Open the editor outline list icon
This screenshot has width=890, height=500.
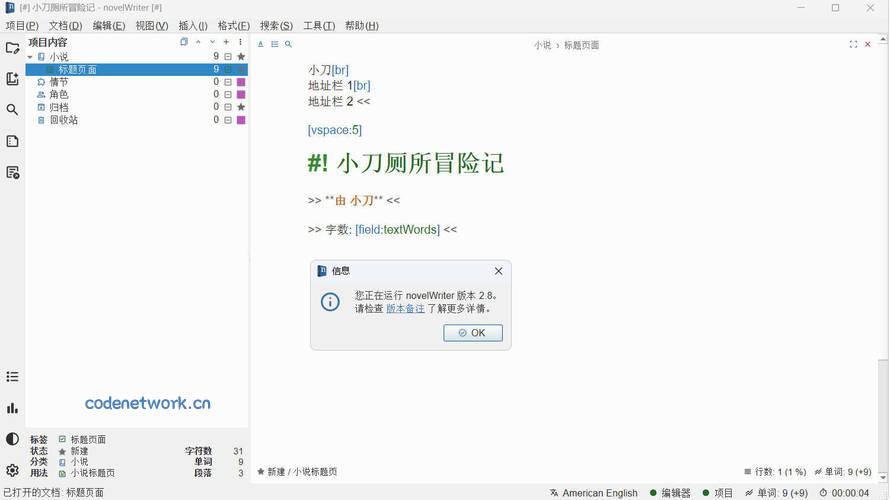275,44
